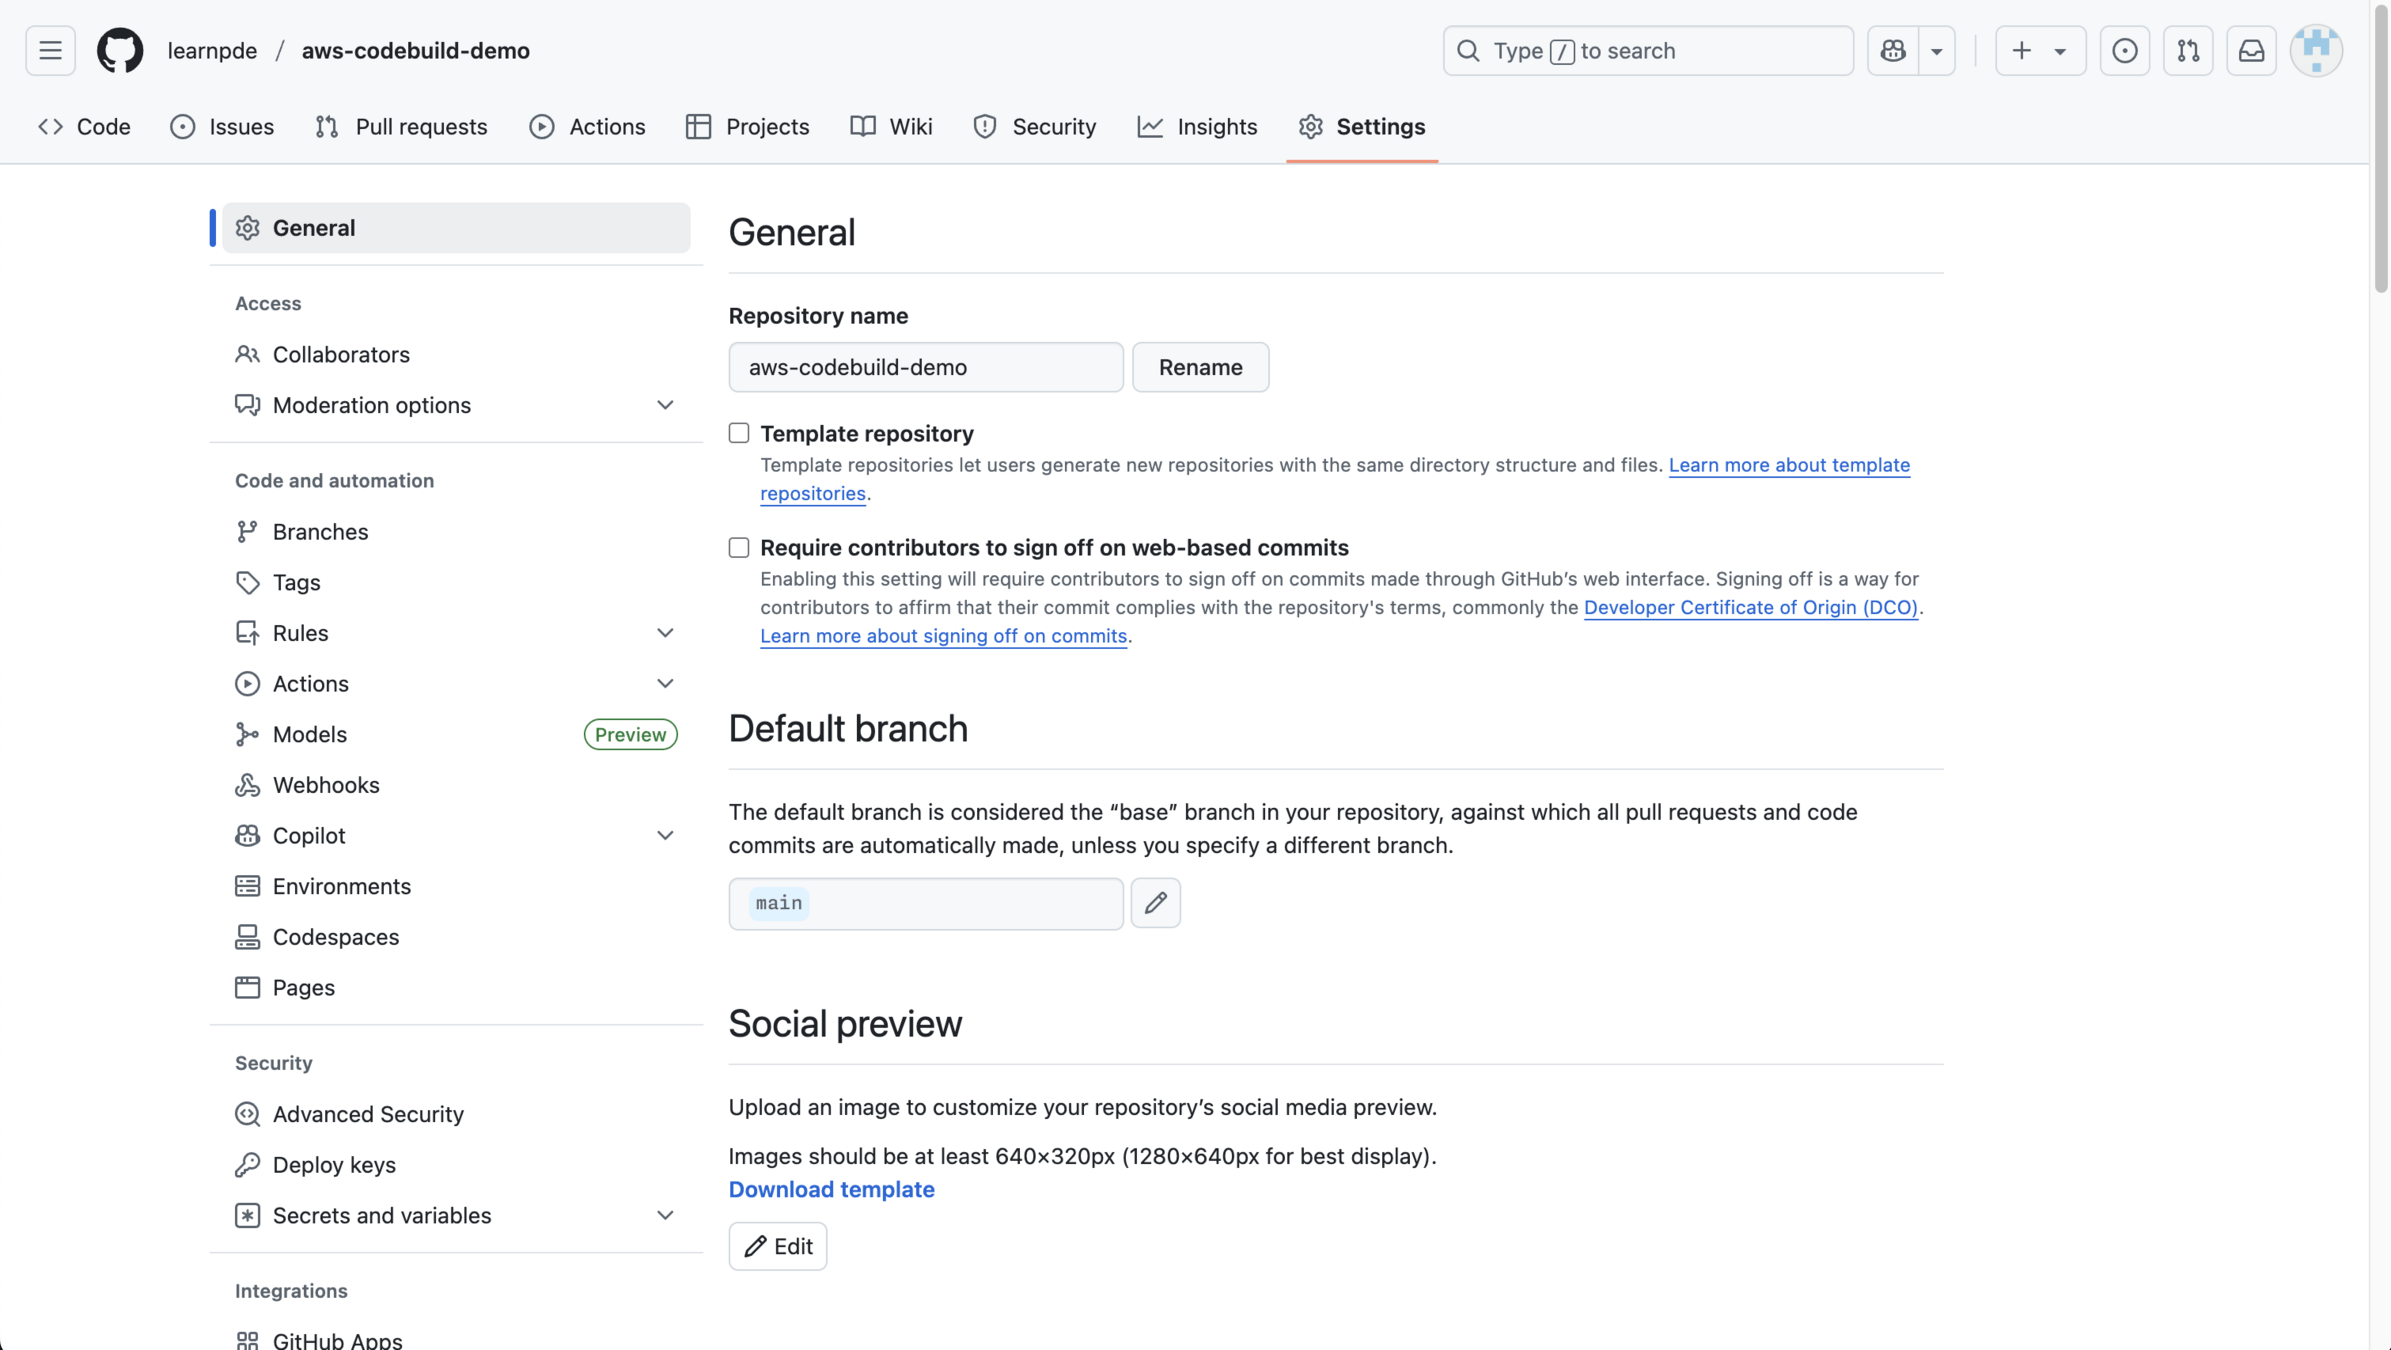This screenshot has width=2391, height=1350.
Task: Open the hamburger navigation menu
Action: 50,50
